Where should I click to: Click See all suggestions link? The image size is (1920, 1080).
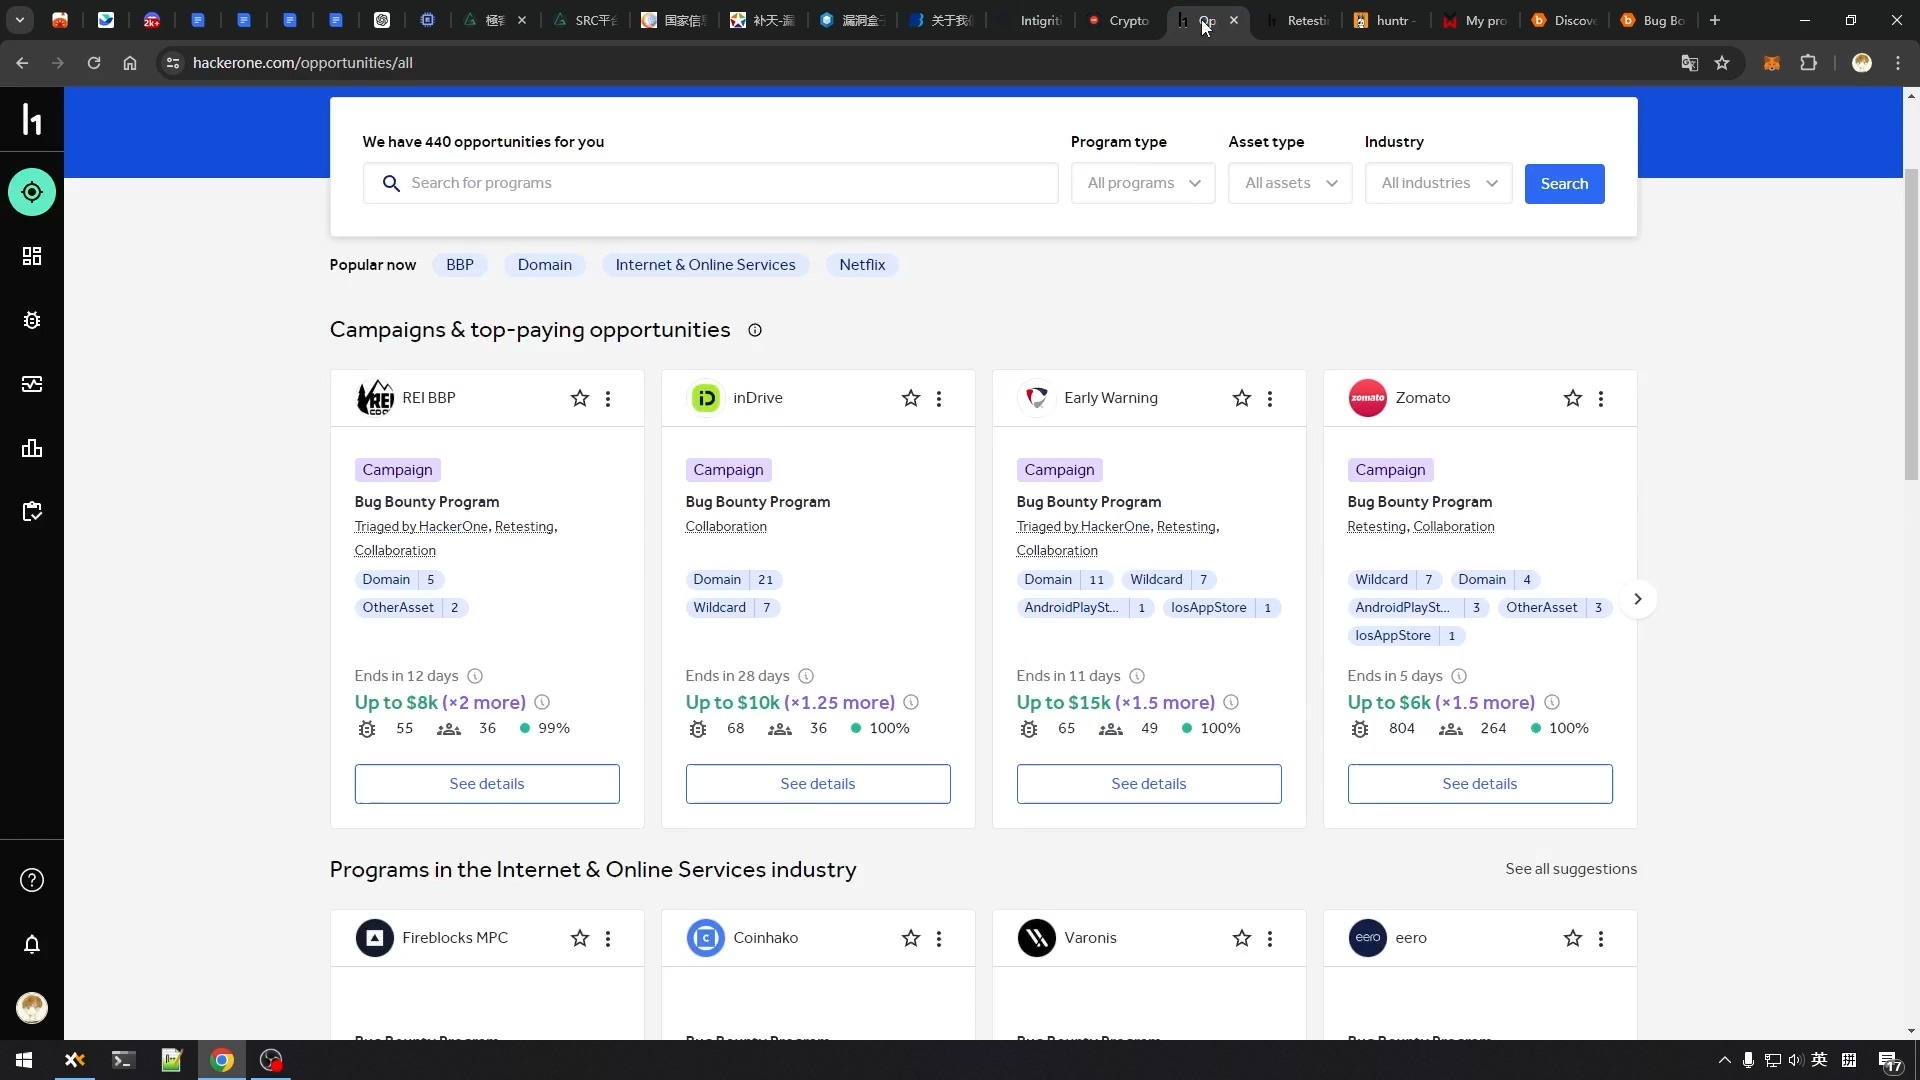[x=1572, y=869]
